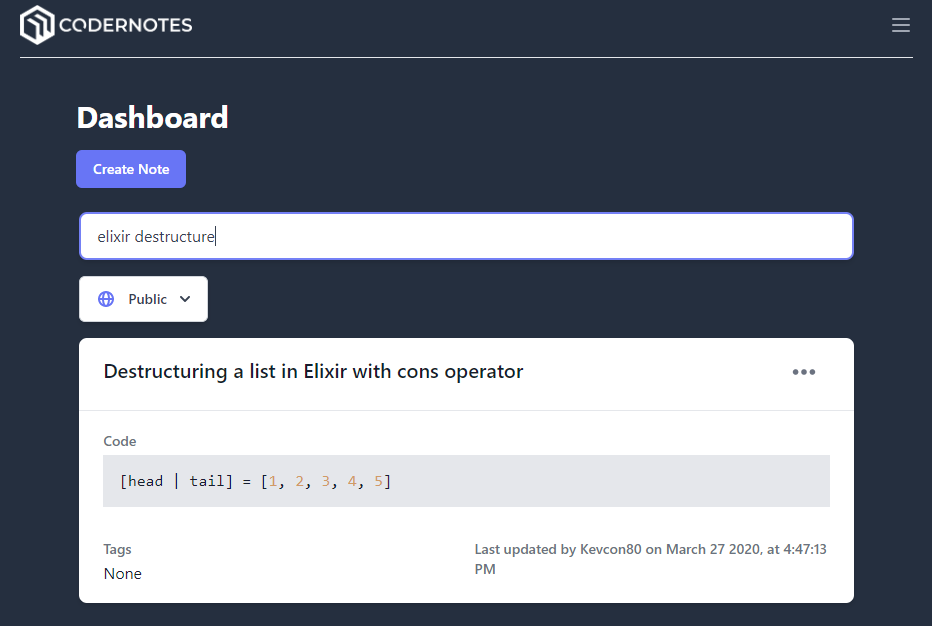Open the three-dot note options menu

pyautogui.click(x=804, y=372)
